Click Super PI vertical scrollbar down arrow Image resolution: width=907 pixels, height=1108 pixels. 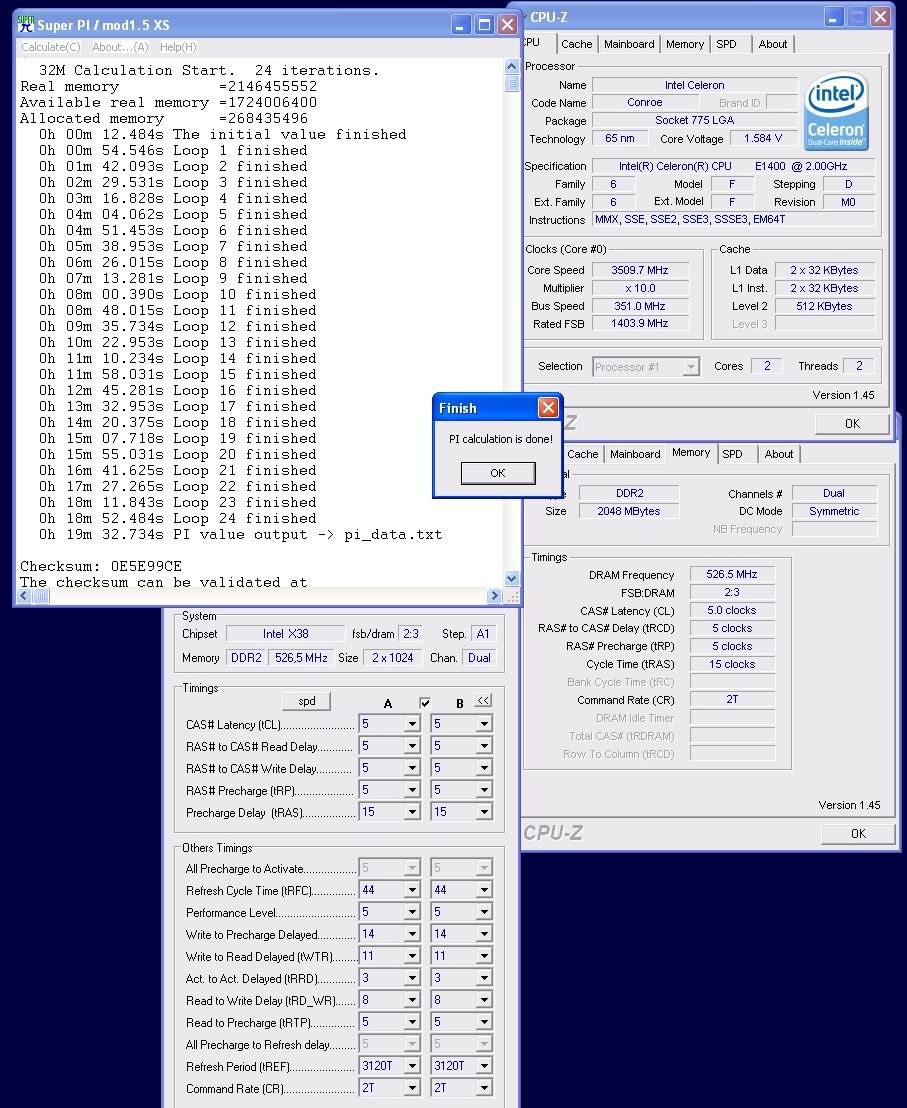pyautogui.click(x=512, y=579)
